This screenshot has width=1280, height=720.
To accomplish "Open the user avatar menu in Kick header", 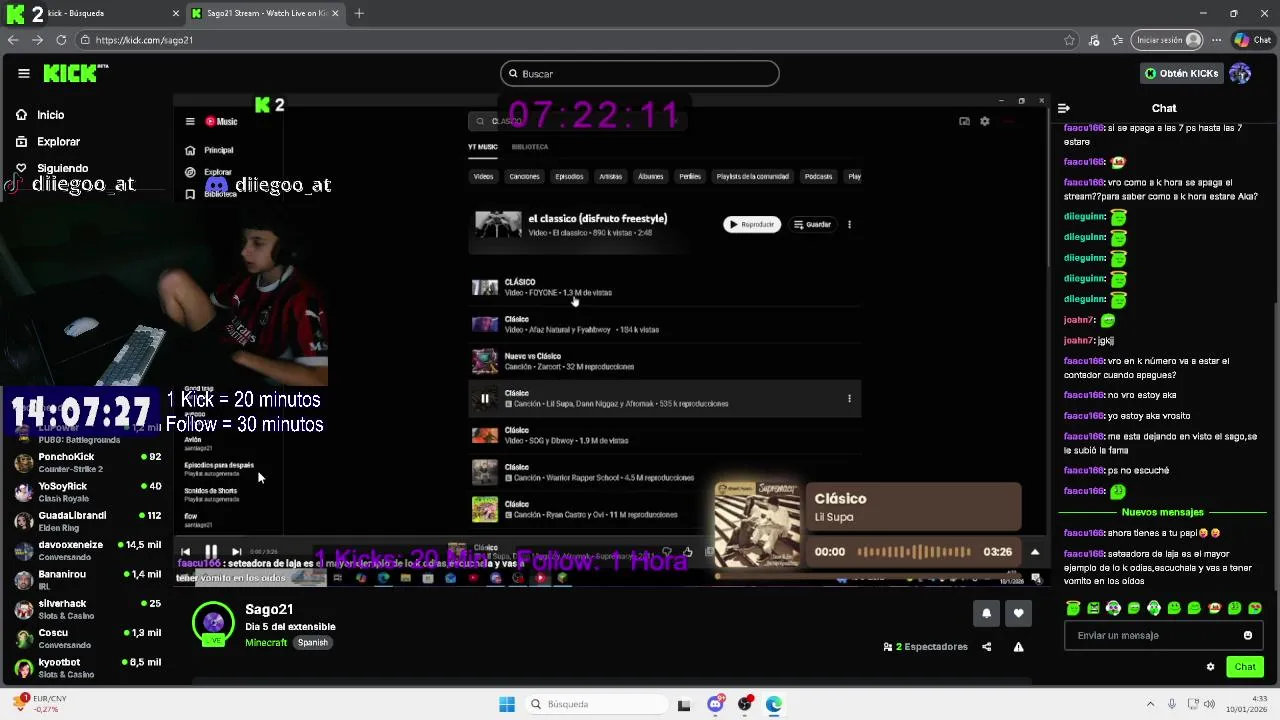I will point(1240,73).
